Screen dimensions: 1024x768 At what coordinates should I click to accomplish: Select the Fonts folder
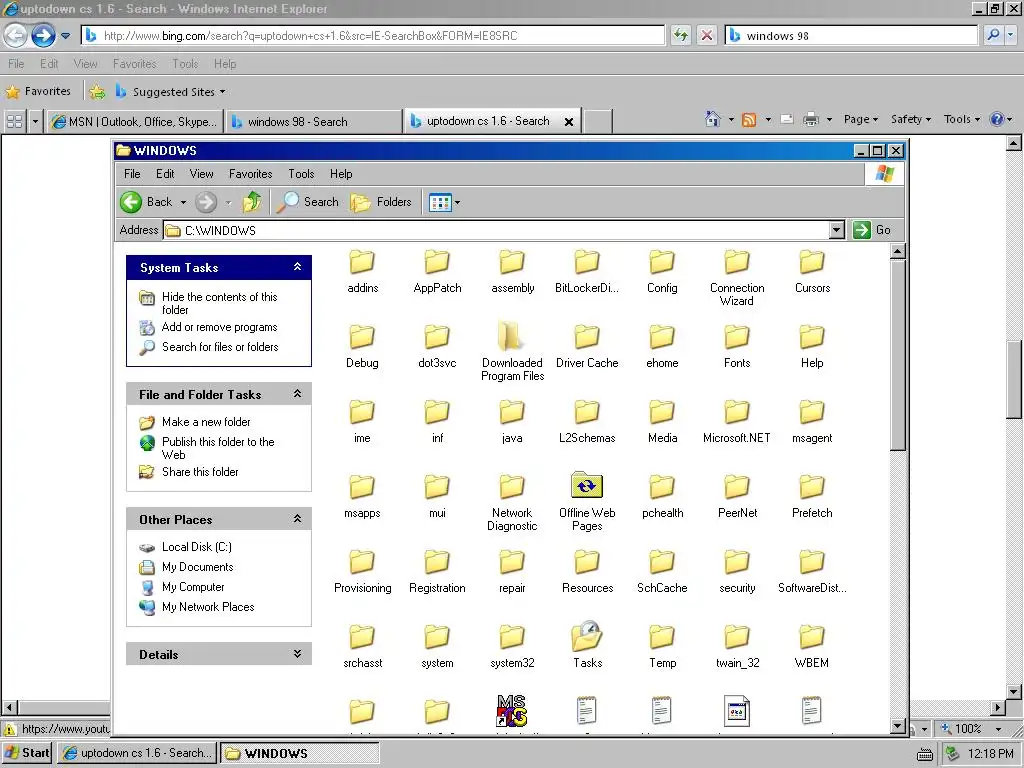click(x=737, y=347)
